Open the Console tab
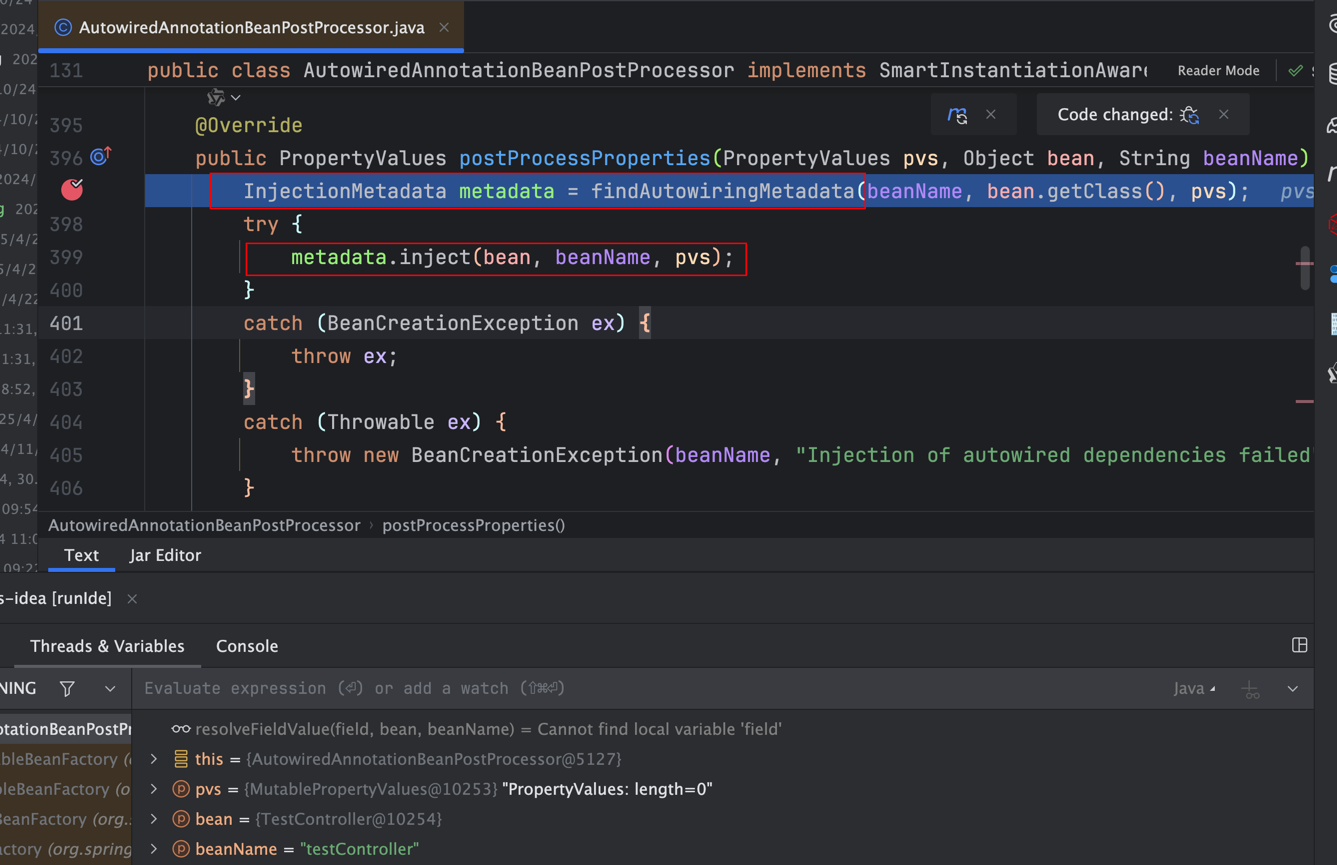This screenshot has width=1337, height=865. pos(247,646)
